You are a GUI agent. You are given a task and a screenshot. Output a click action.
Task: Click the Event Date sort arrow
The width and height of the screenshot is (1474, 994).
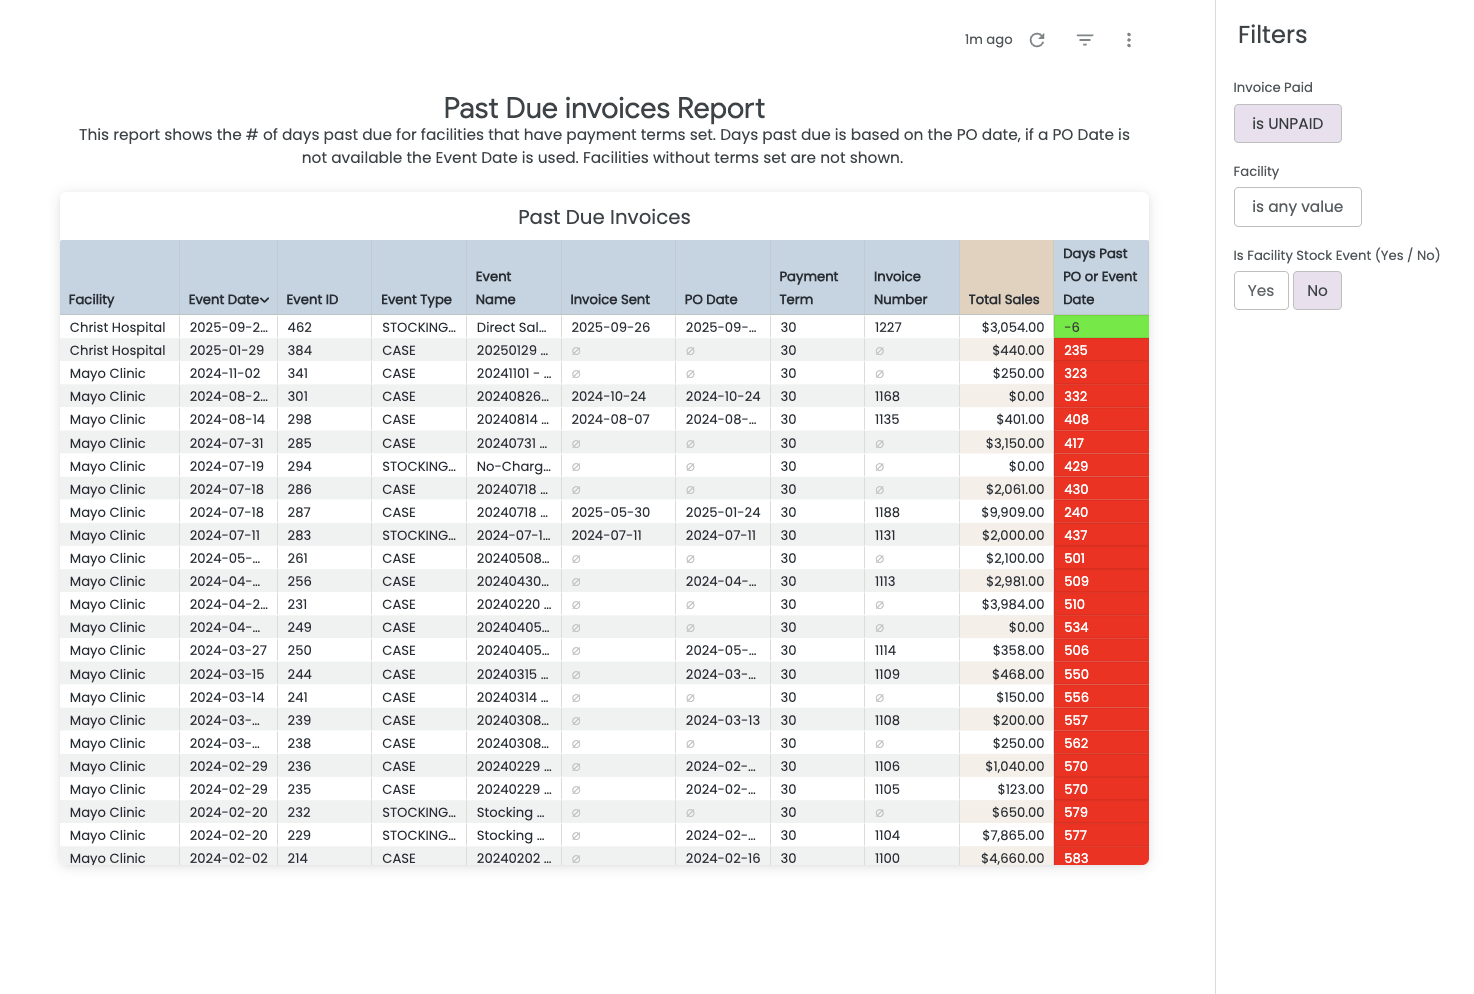(x=265, y=300)
